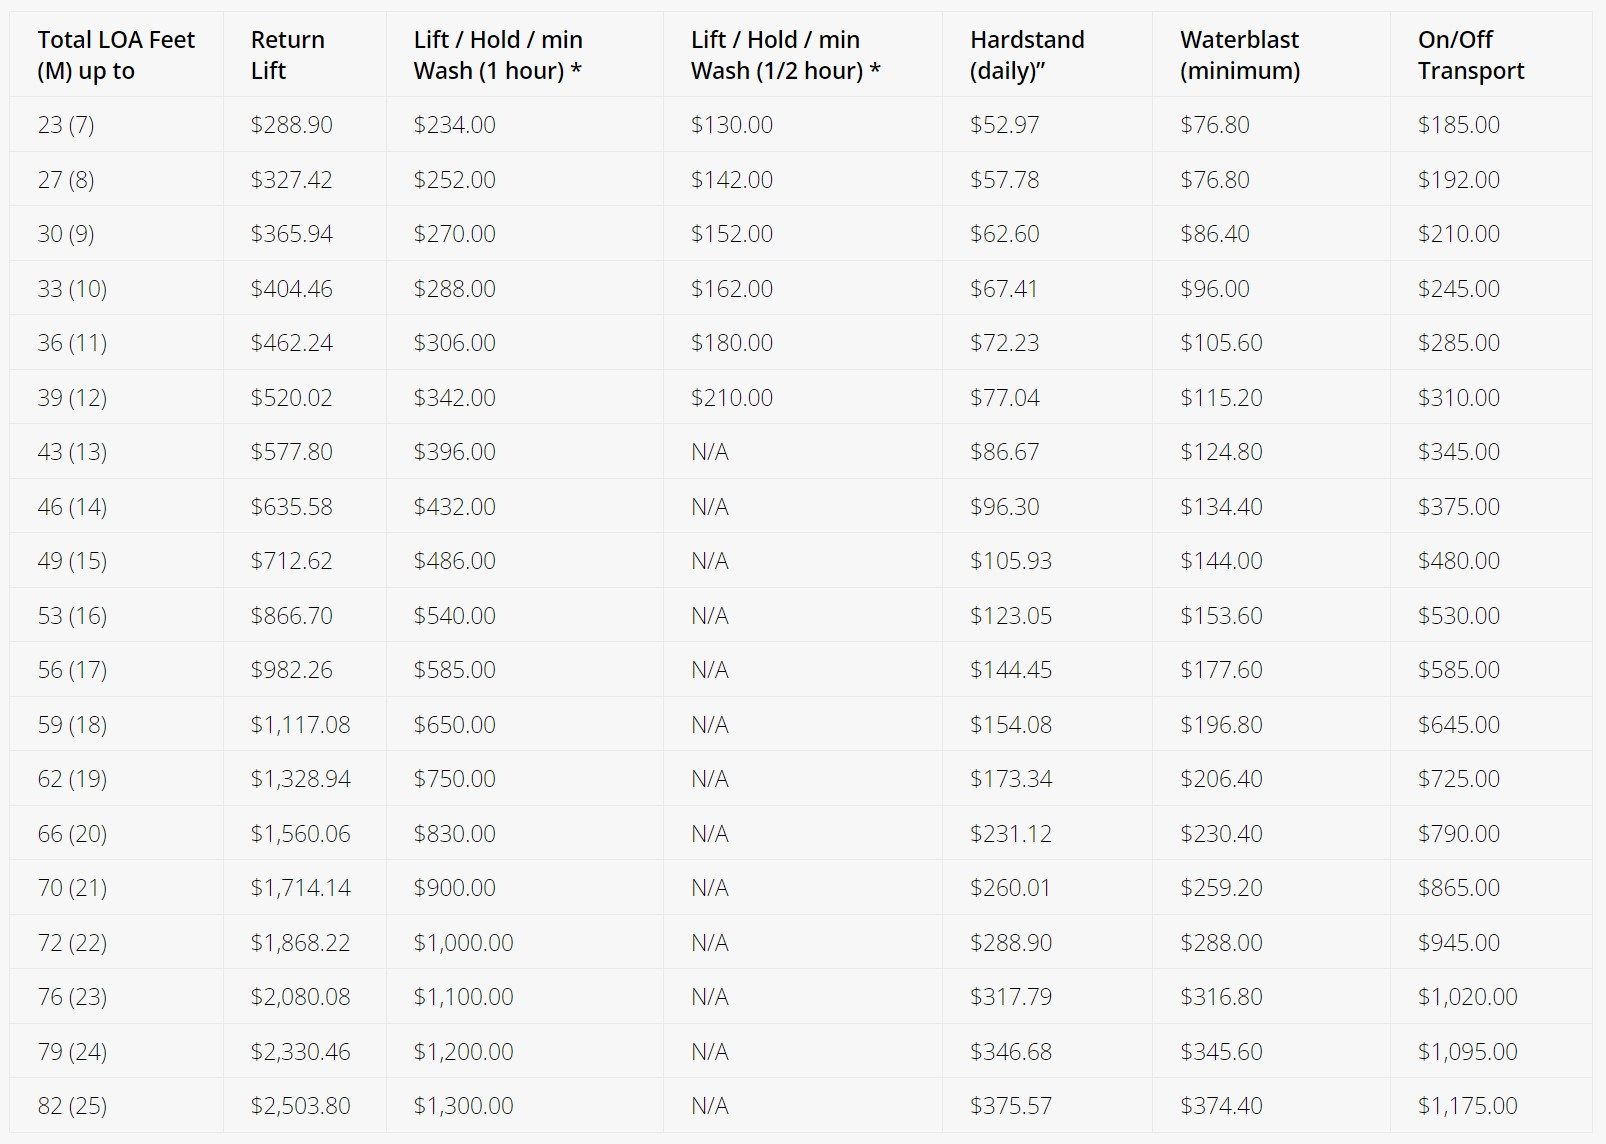This screenshot has height=1144, width=1606.
Task: Click the $1,175.00 On/Off Transport price
Action: (1467, 1106)
